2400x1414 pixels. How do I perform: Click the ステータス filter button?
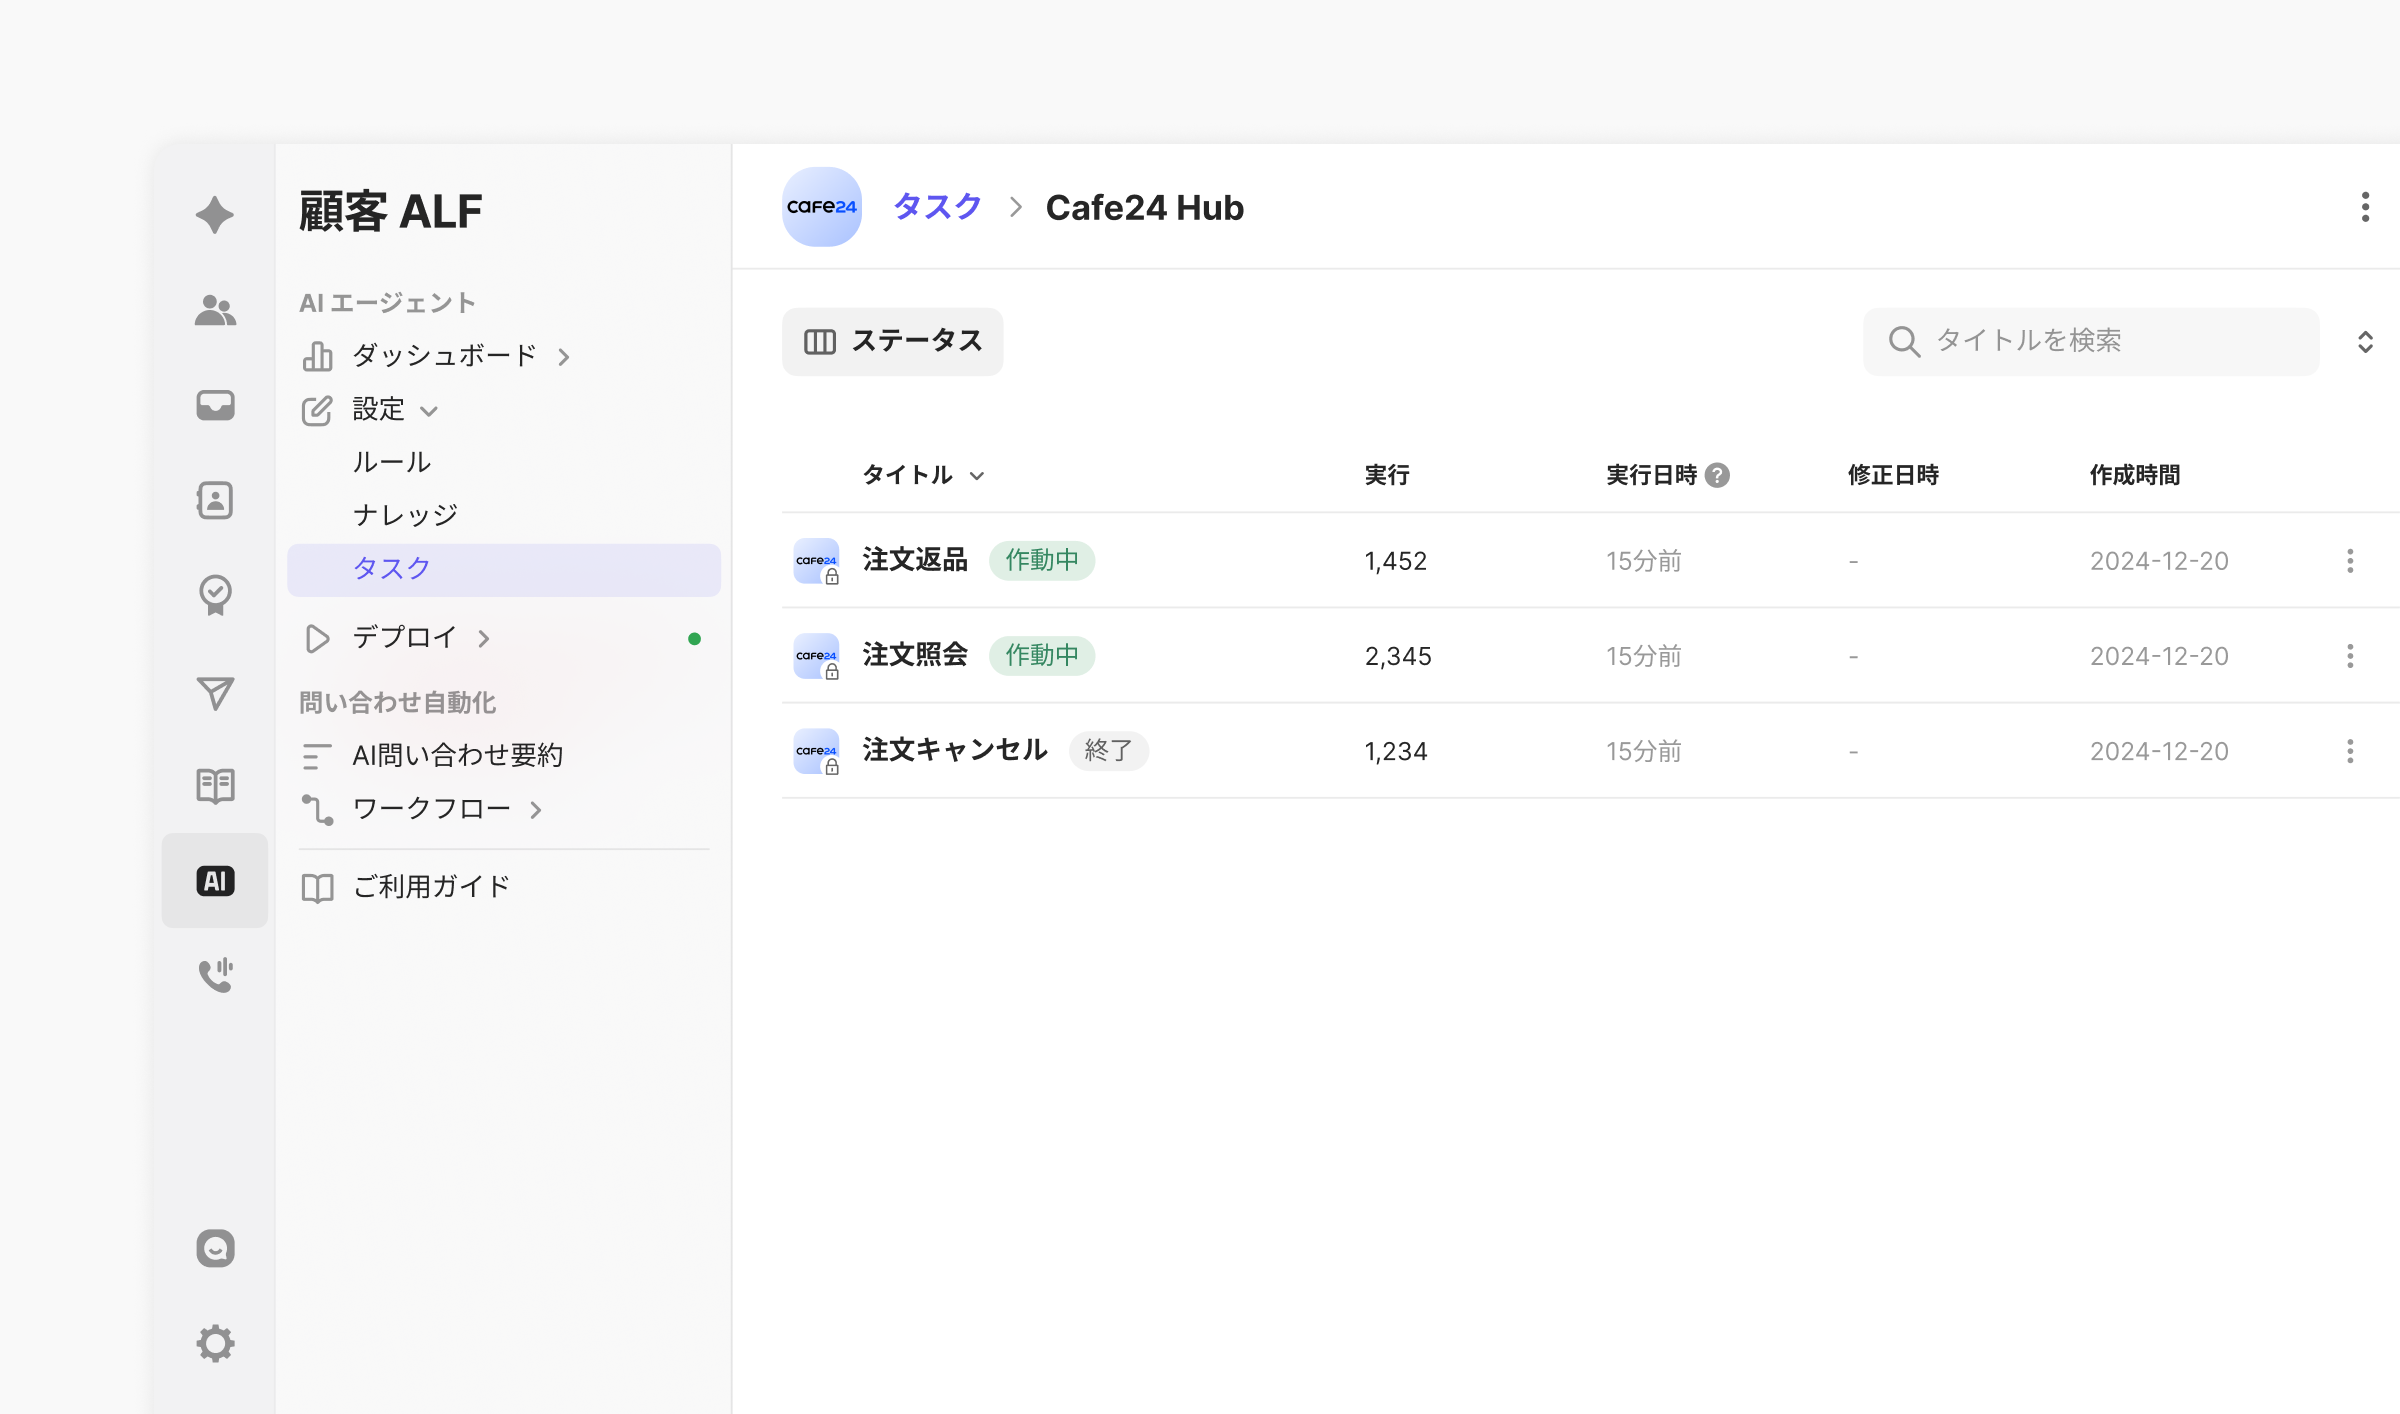892,342
